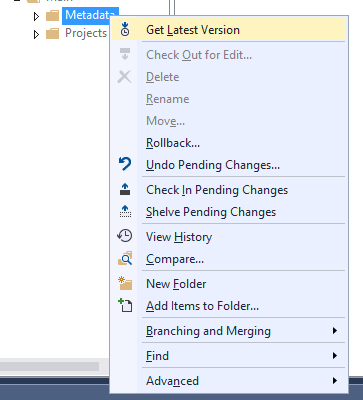Click the Undo Pending Changes arrow icon
363x400 pixels.
125,164
